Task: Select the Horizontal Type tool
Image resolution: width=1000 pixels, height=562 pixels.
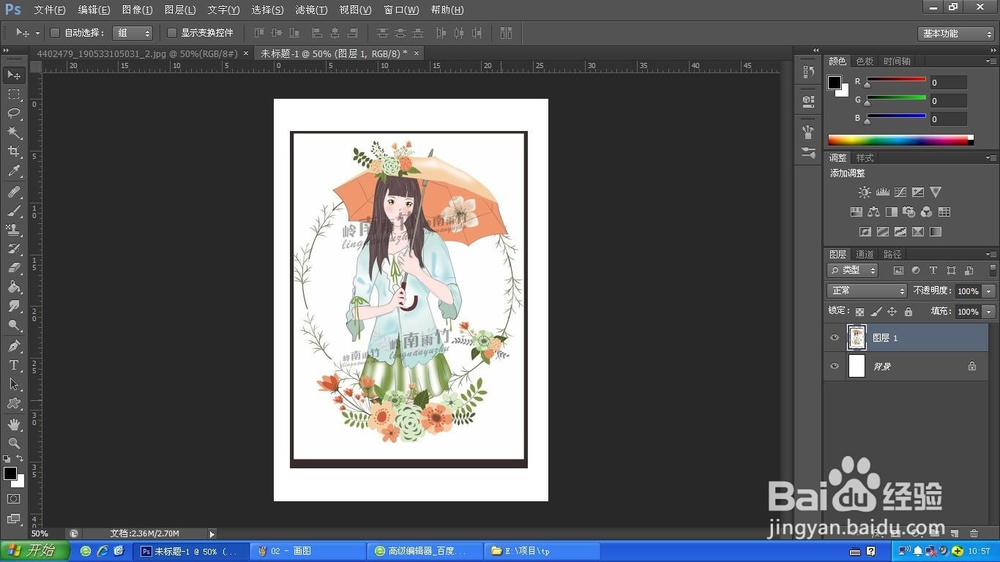Action: (14, 366)
